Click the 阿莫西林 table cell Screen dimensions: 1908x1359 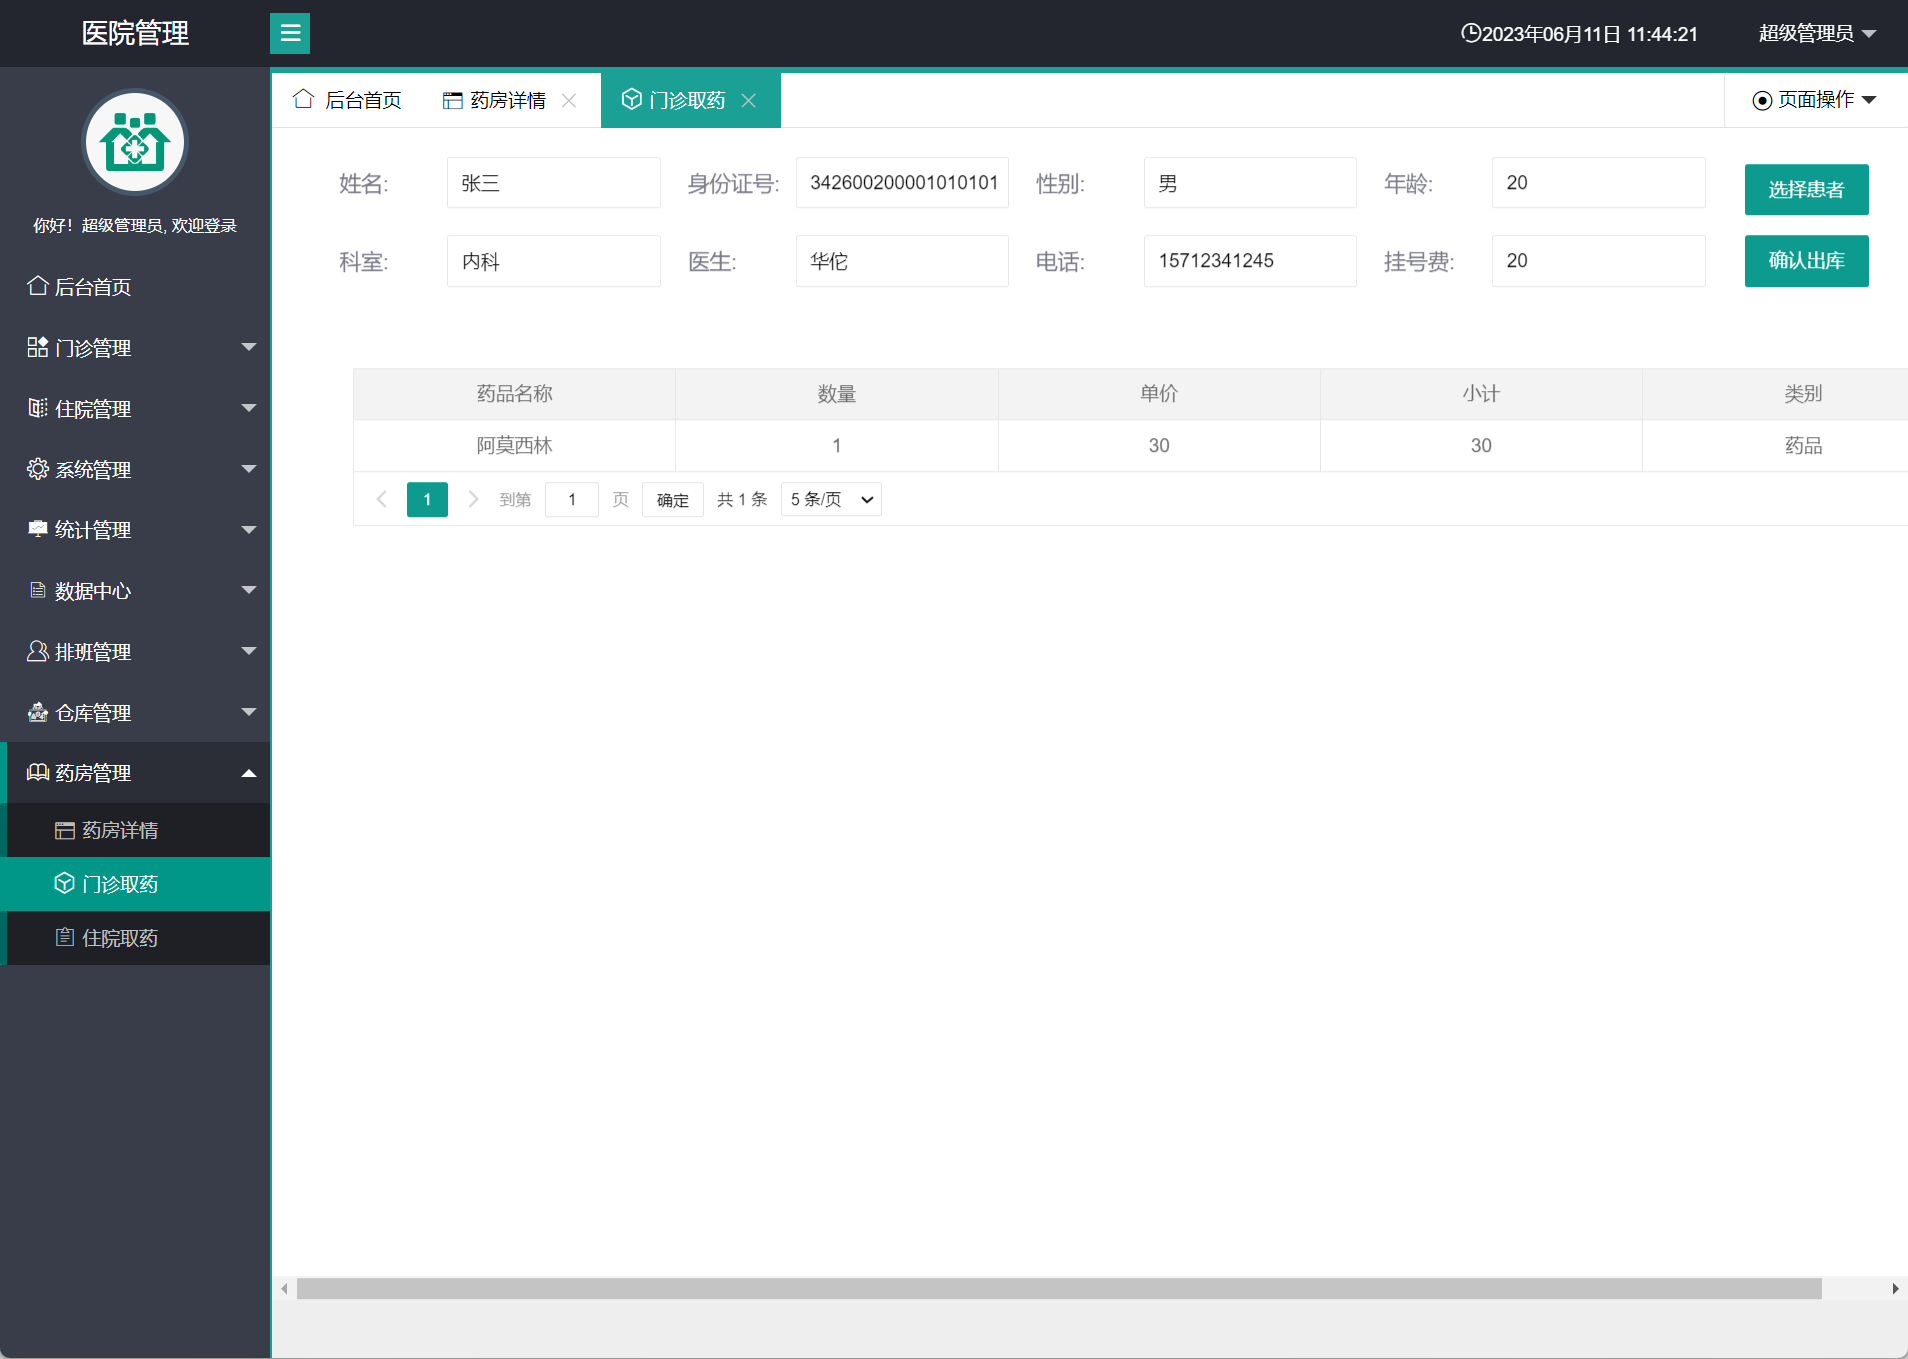pos(514,446)
